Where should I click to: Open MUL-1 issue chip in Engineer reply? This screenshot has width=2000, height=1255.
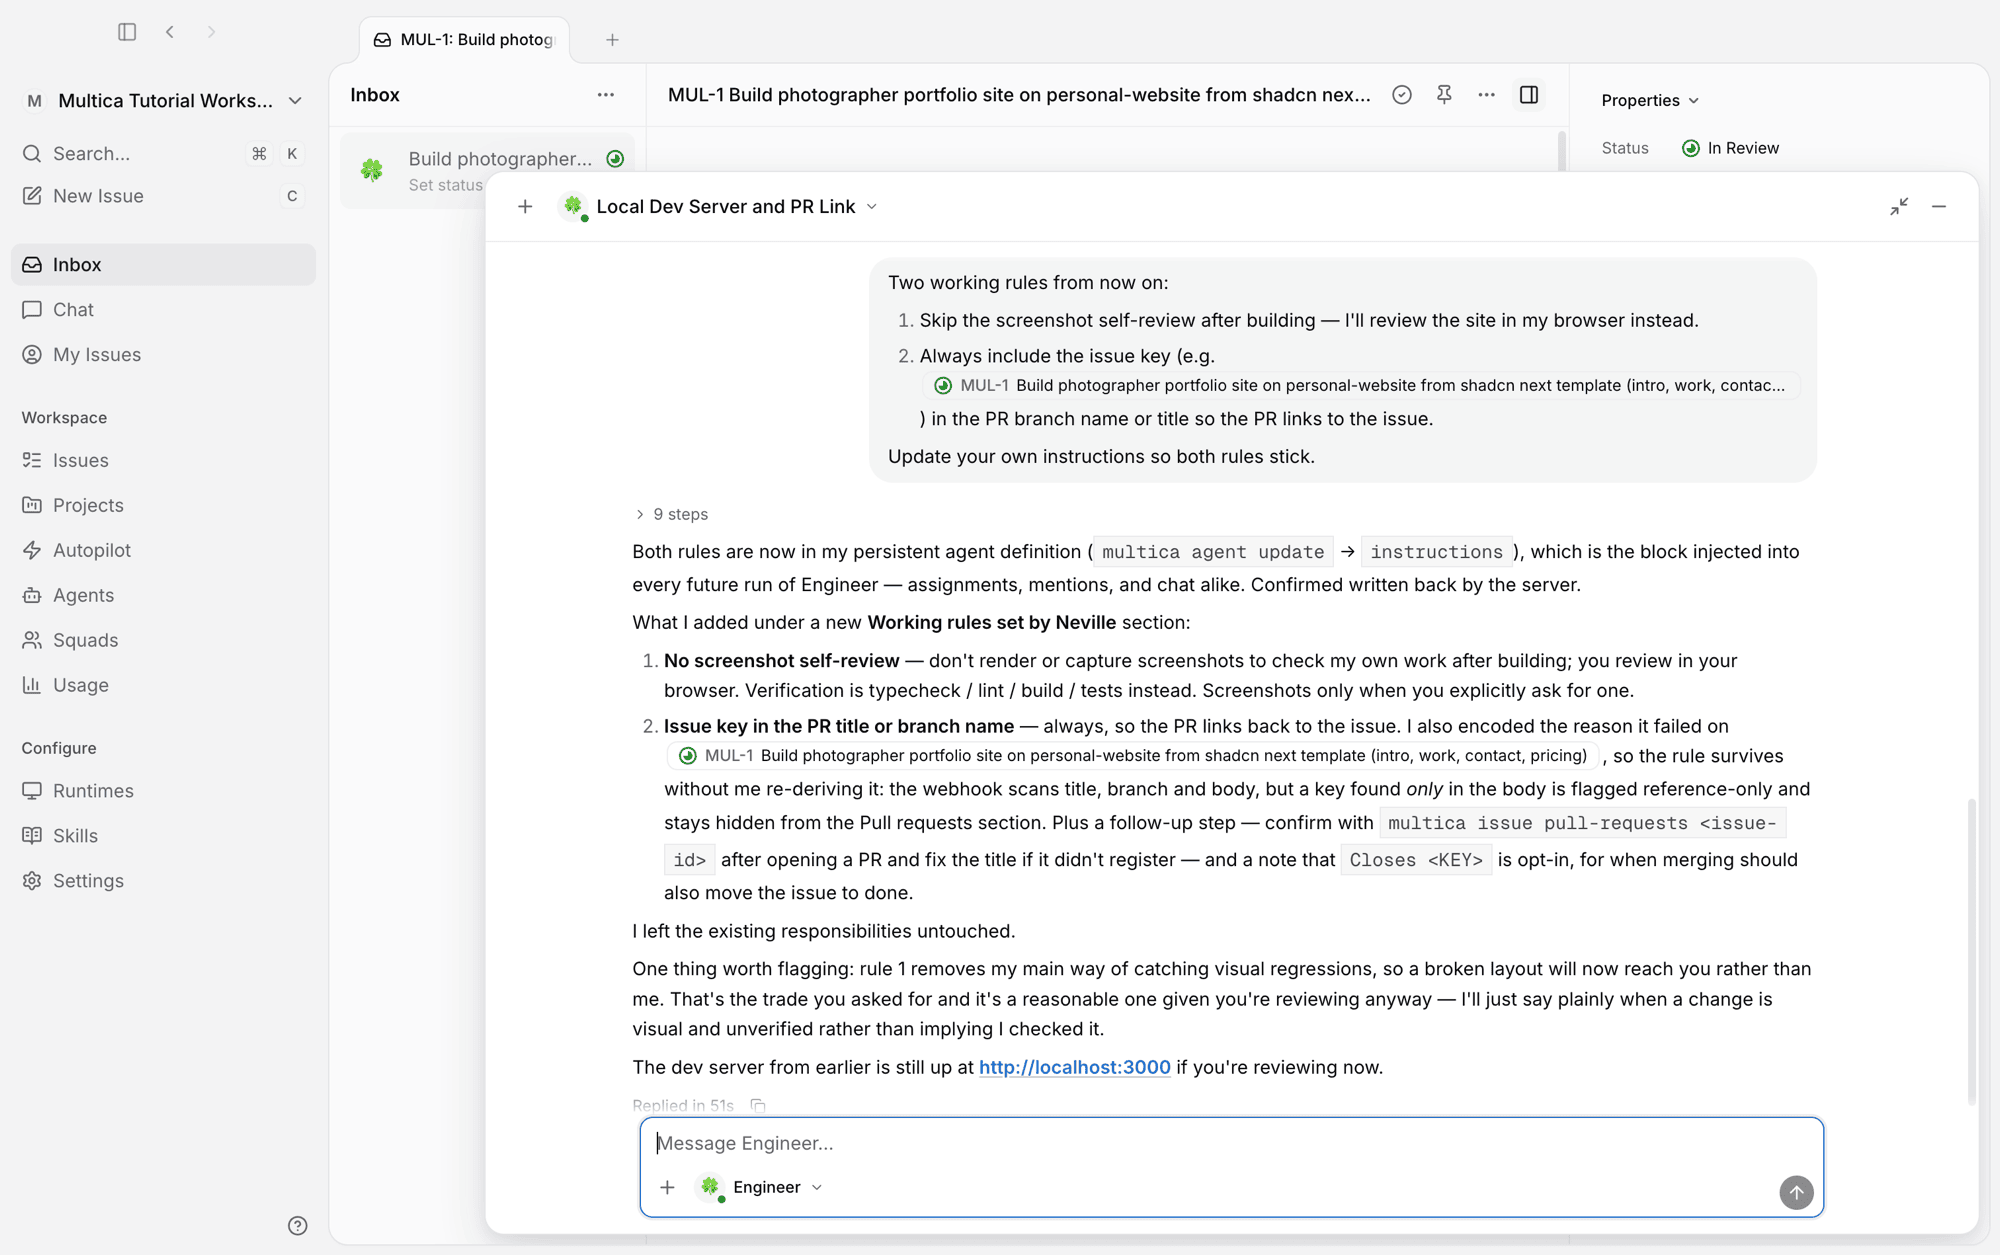[1133, 756]
